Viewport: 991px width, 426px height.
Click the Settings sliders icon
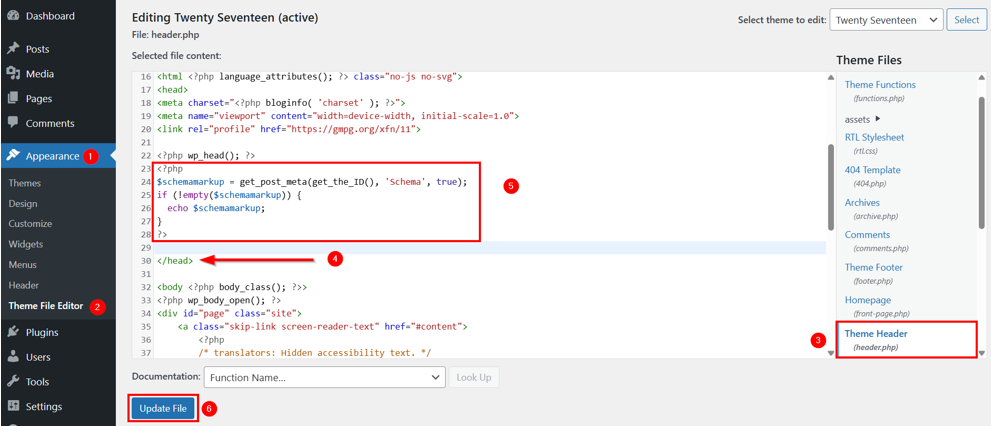click(x=13, y=406)
